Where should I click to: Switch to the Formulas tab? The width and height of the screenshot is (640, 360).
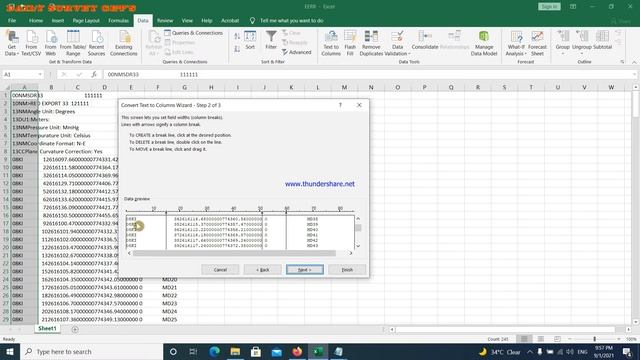click(x=118, y=20)
